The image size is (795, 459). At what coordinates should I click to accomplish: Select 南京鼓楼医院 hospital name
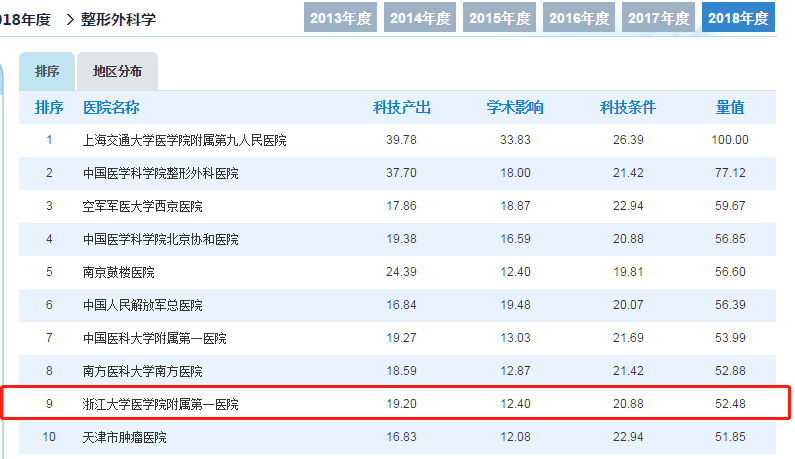(119, 272)
